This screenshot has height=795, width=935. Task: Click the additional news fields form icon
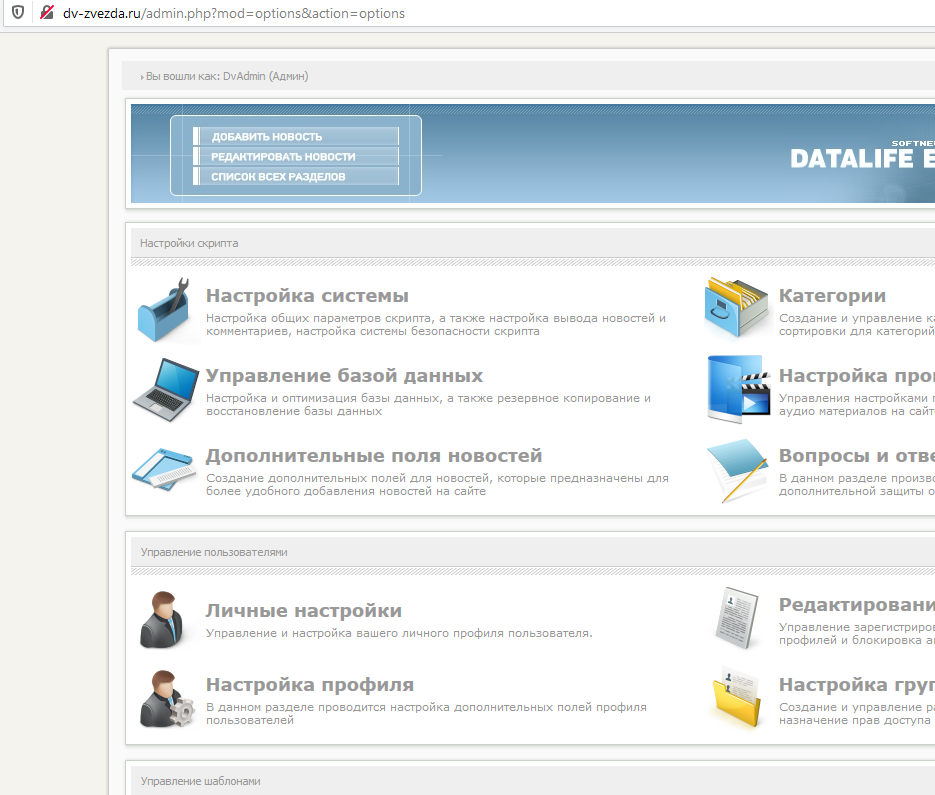point(164,469)
